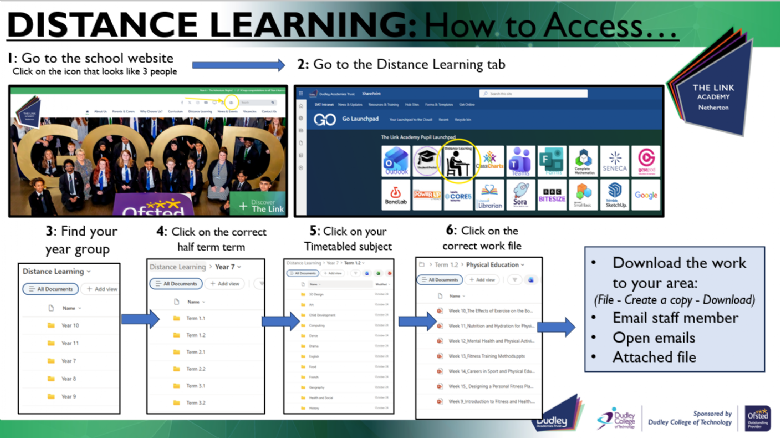Click the circled three-people icon on school website
780x438 pixels.
[x=231, y=103]
